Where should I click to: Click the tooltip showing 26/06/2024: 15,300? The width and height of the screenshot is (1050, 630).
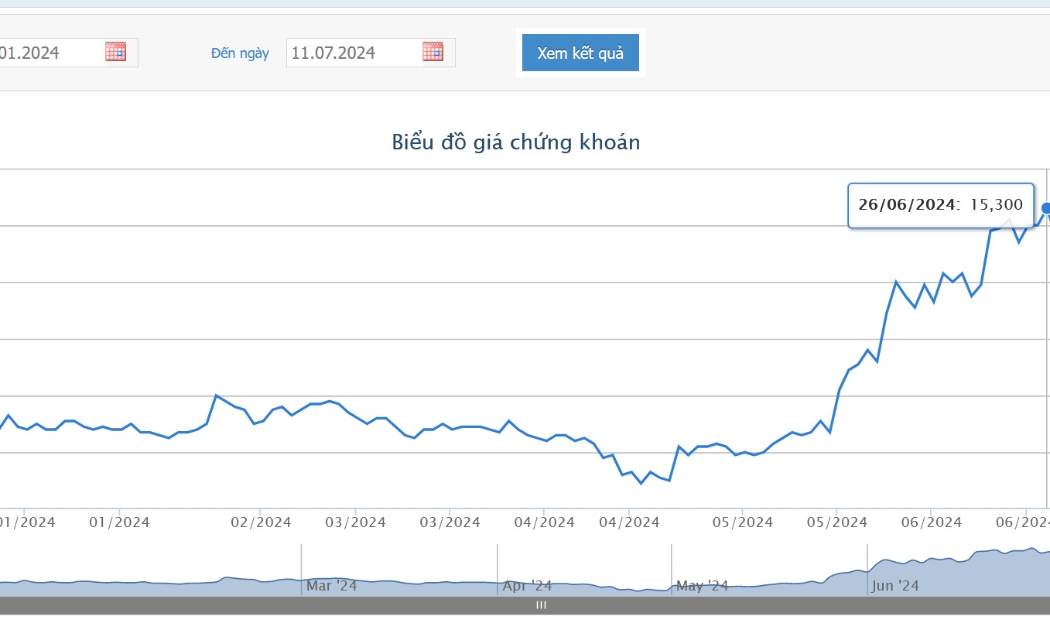pos(941,206)
